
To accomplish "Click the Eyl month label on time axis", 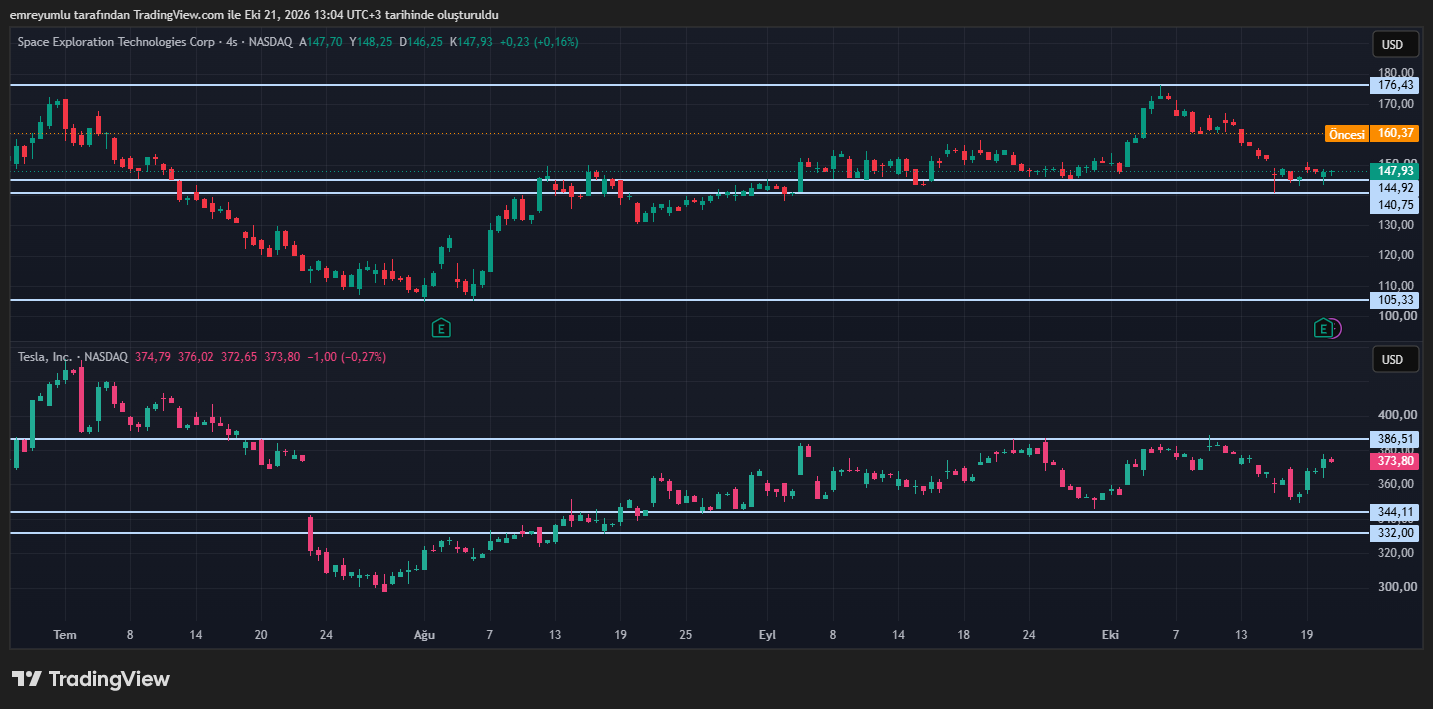I will tap(768, 635).
